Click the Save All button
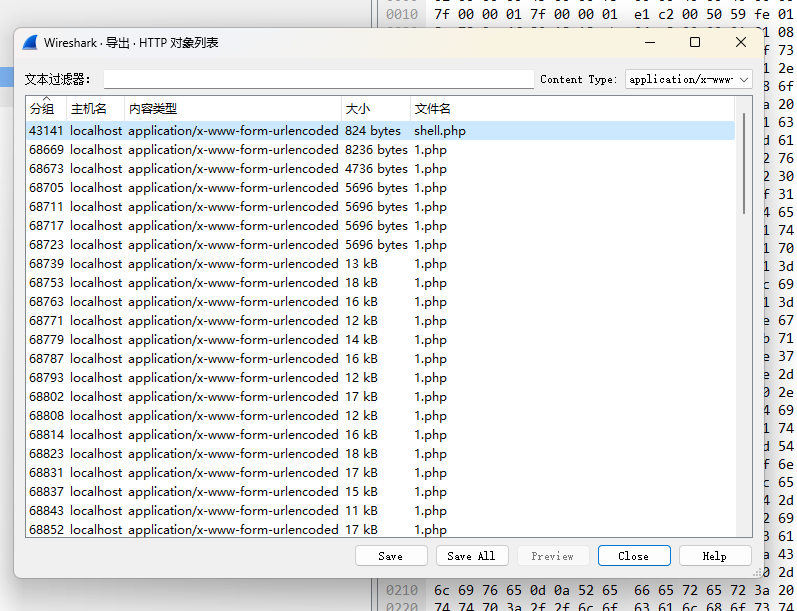 point(472,556)
